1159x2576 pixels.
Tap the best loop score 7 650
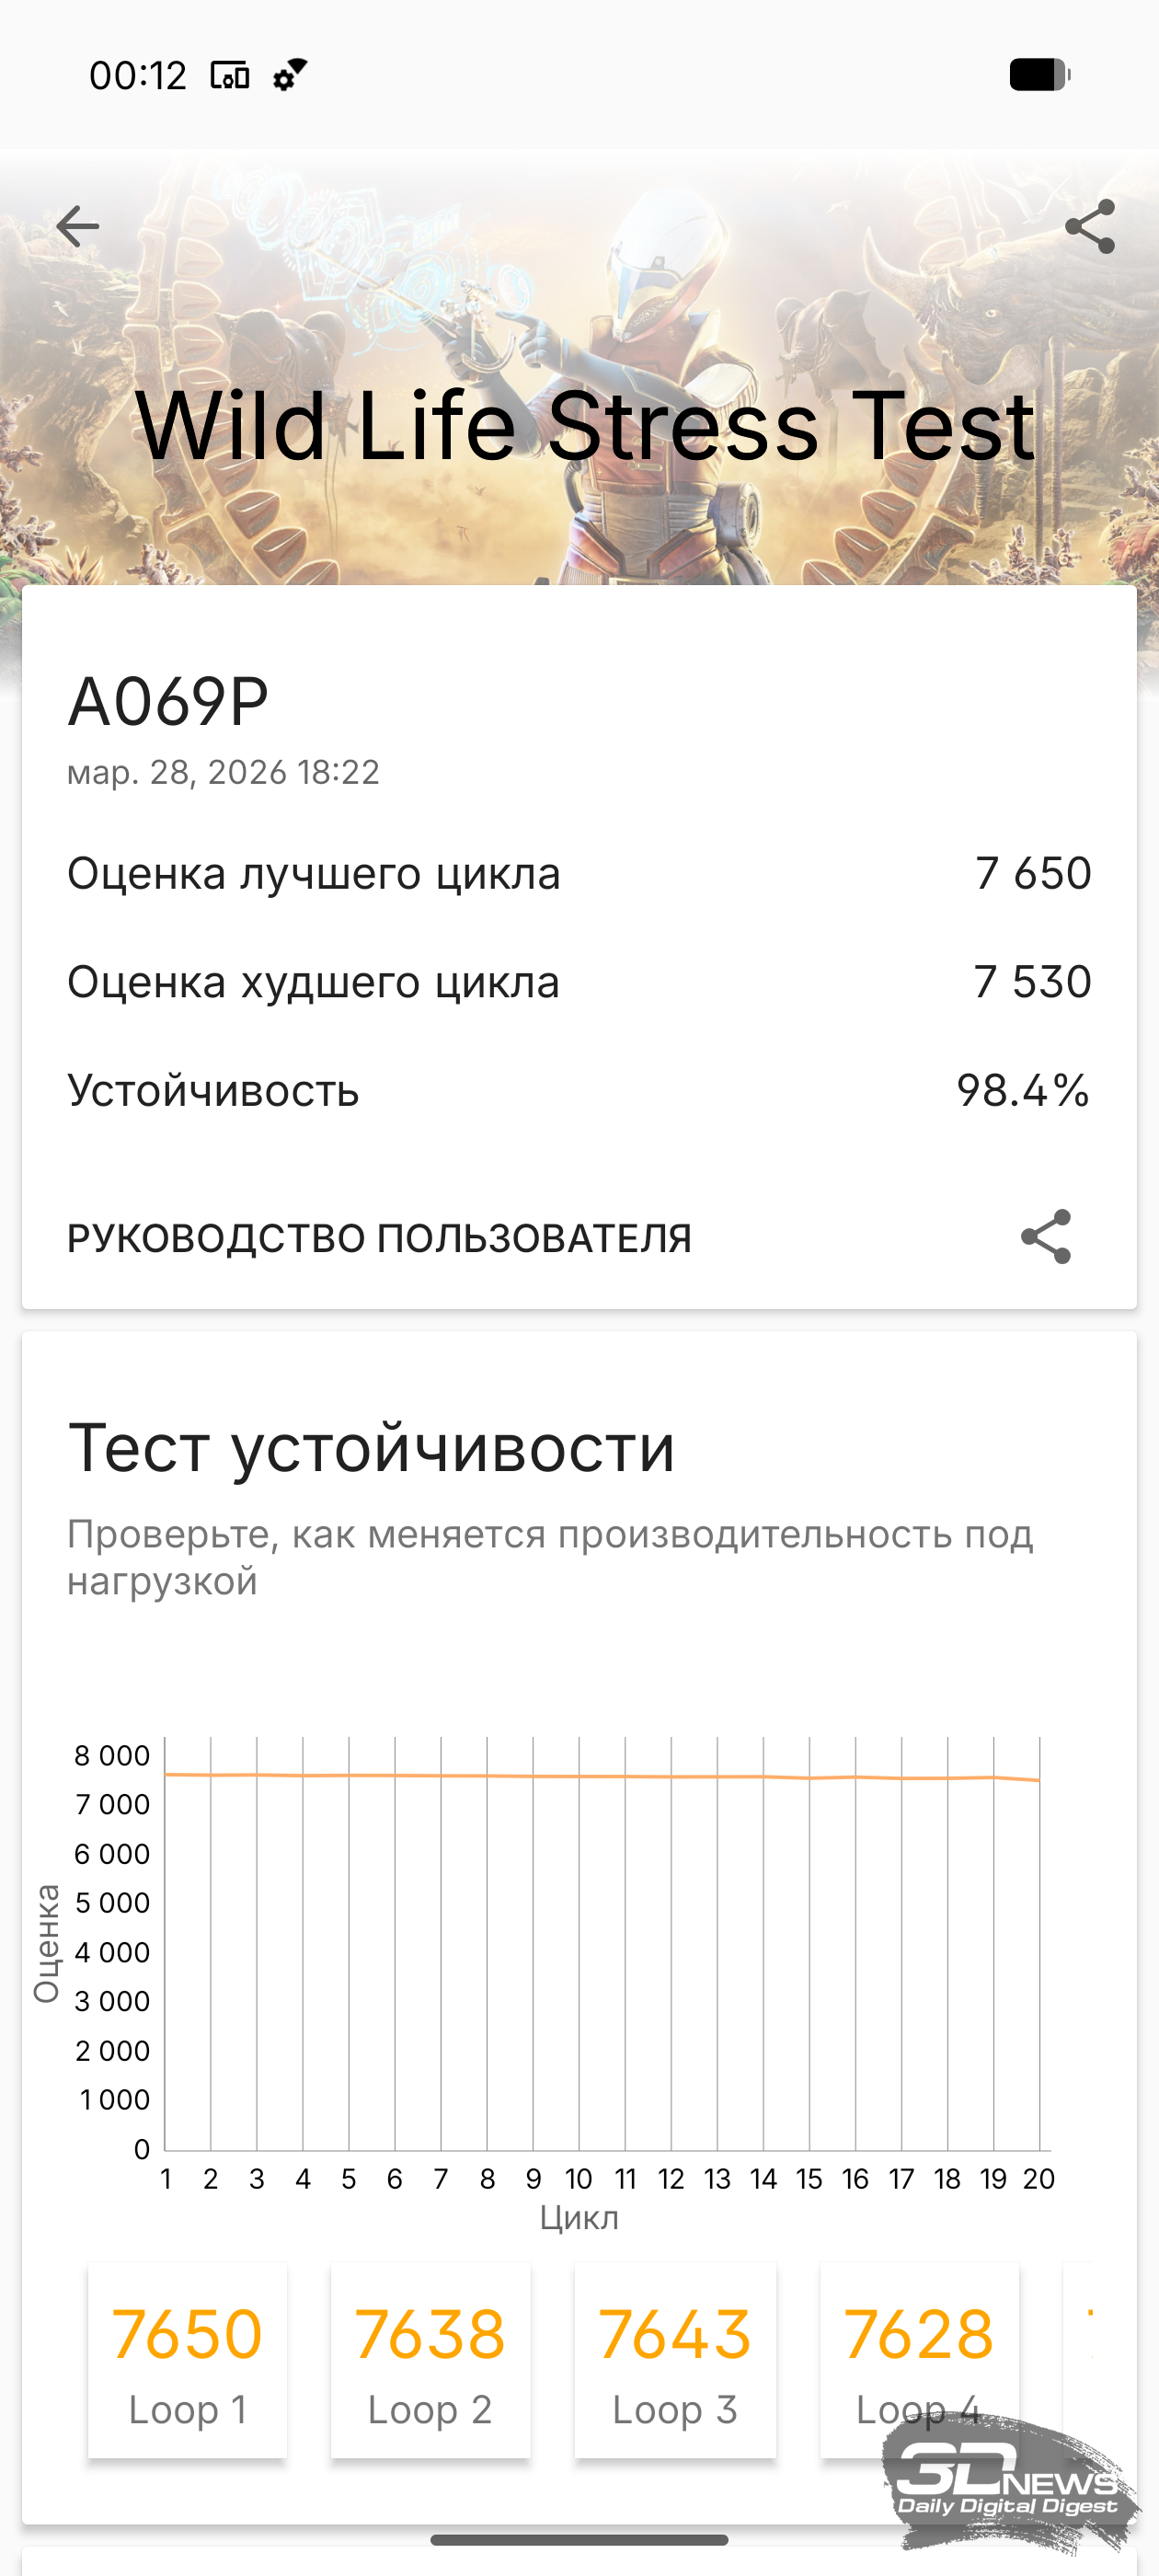[x=1032, y=873]
